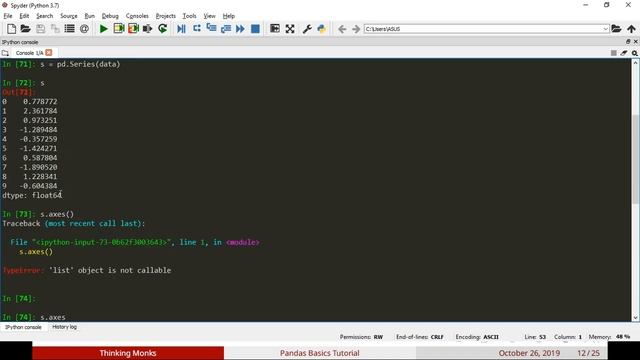Image resolution: width=640 pixels, height=360 pixels.
Task: Select the Console 1/A tab
Action: click(29, 53)
